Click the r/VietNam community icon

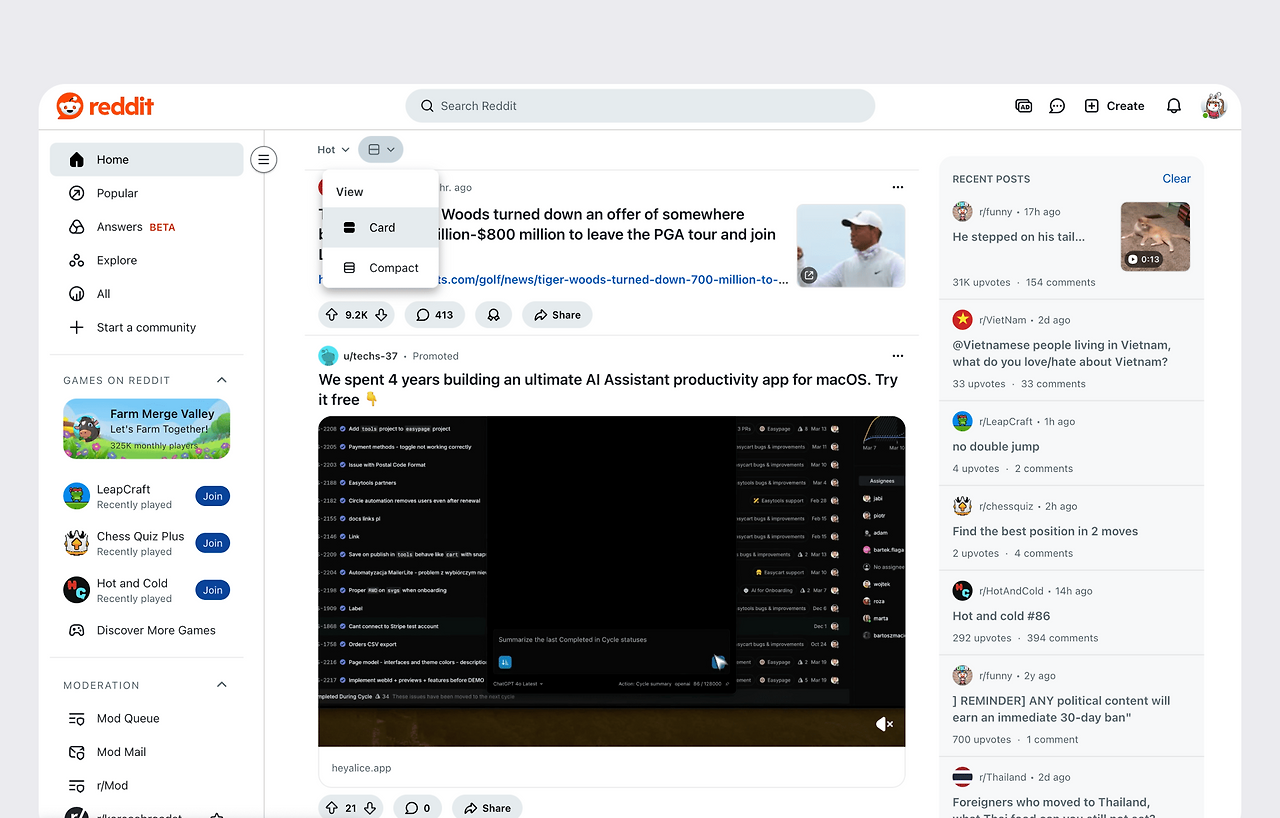pos(962,320)
